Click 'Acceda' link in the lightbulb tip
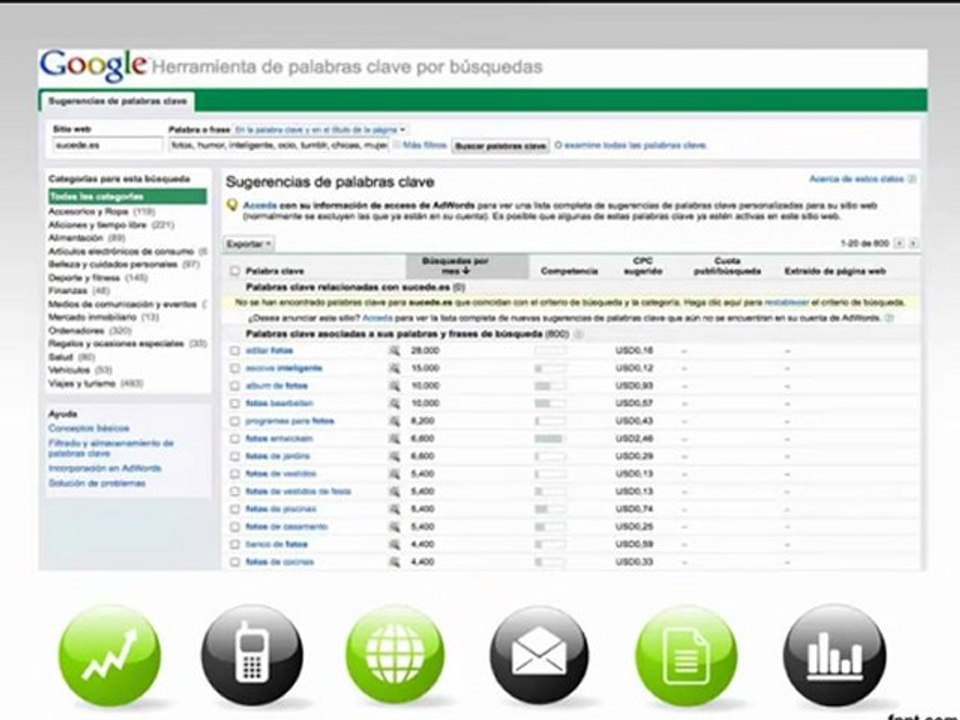The image size is (960, 720). pos(260,205)
